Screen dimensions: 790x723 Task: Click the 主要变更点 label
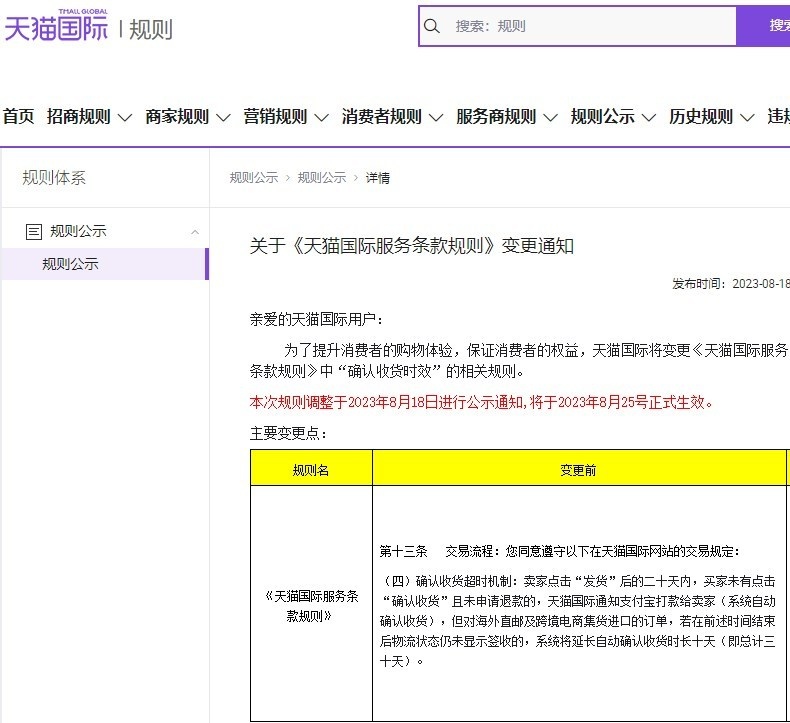pyautogui.click(x=288, y=433)
